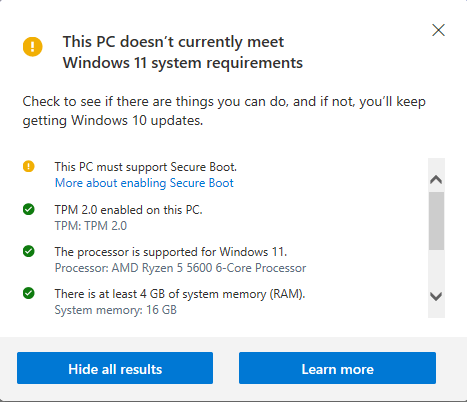Click the Hide all results button
467x402 pixels.
click(115, 368)
